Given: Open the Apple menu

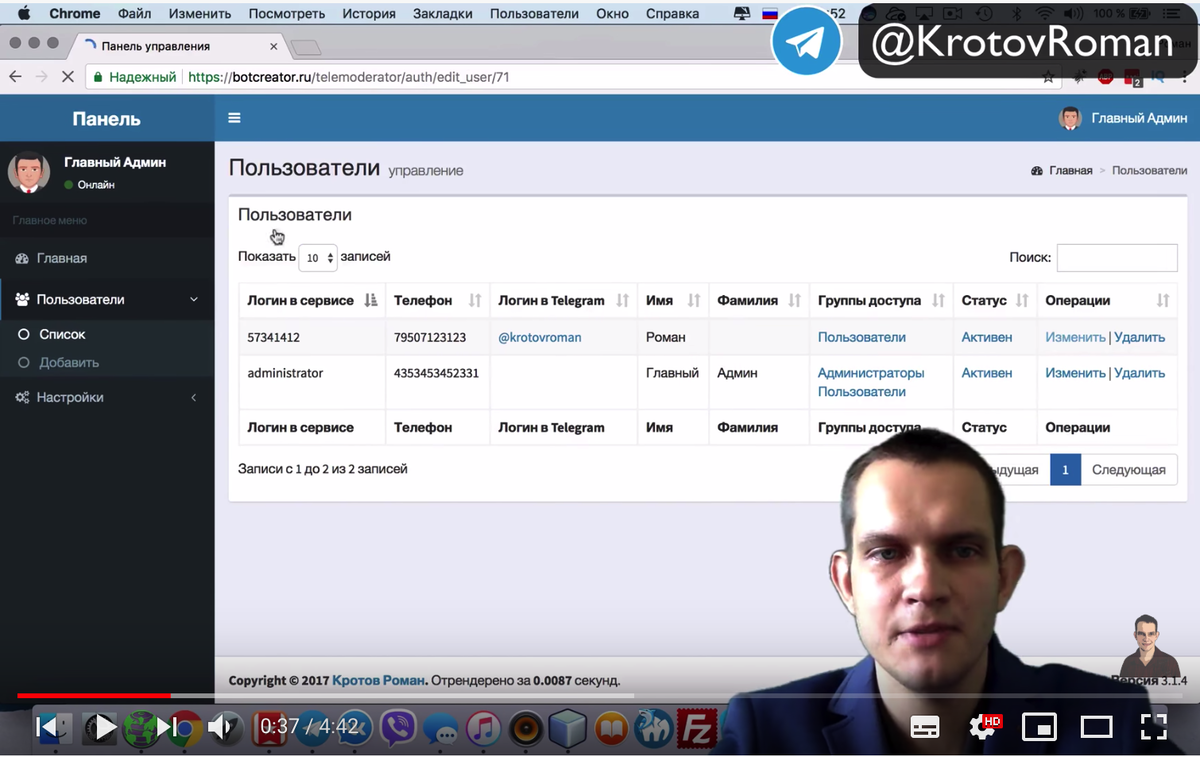Looking at the screenshot, I should [x=24, y=14].
